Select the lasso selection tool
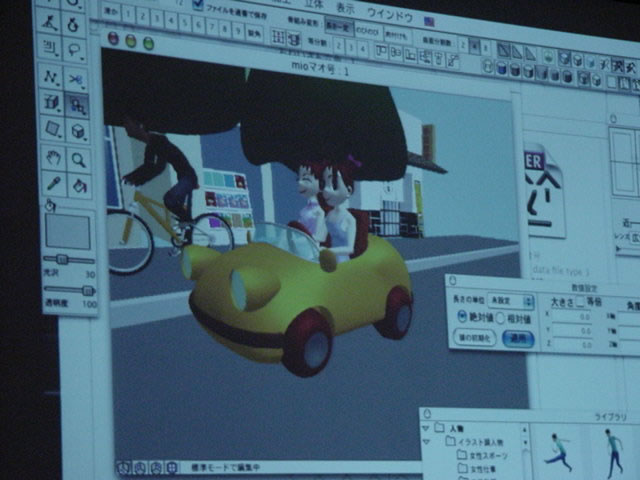This screenshot has height=480, width=640. click(75, 48)
